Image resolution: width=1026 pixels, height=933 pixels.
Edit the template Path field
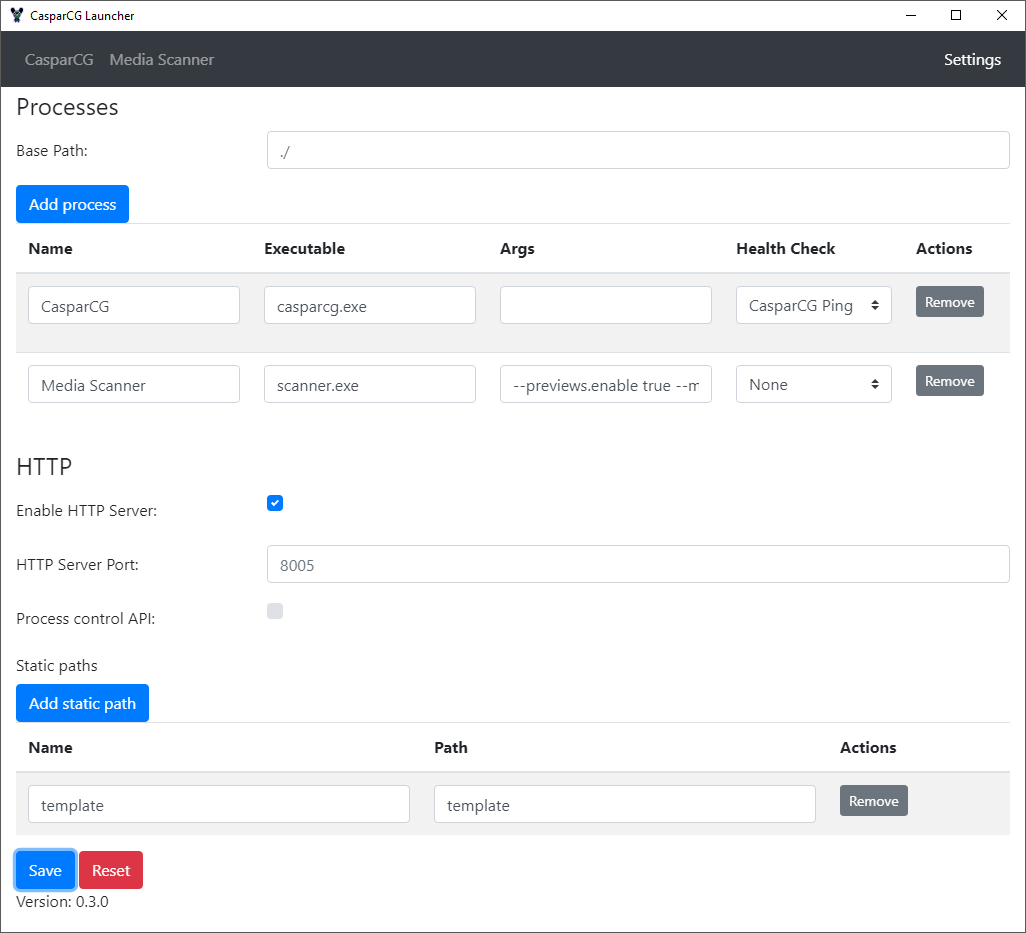pyautogui.click(x=625, y=805)
